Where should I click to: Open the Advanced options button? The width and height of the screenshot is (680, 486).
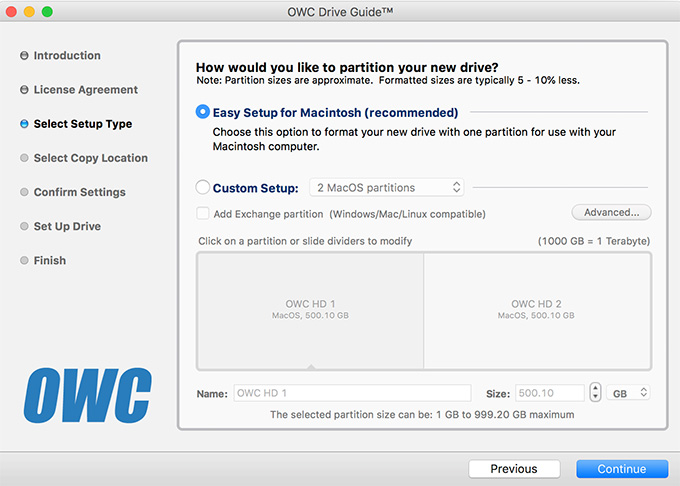tap(611, 212)
